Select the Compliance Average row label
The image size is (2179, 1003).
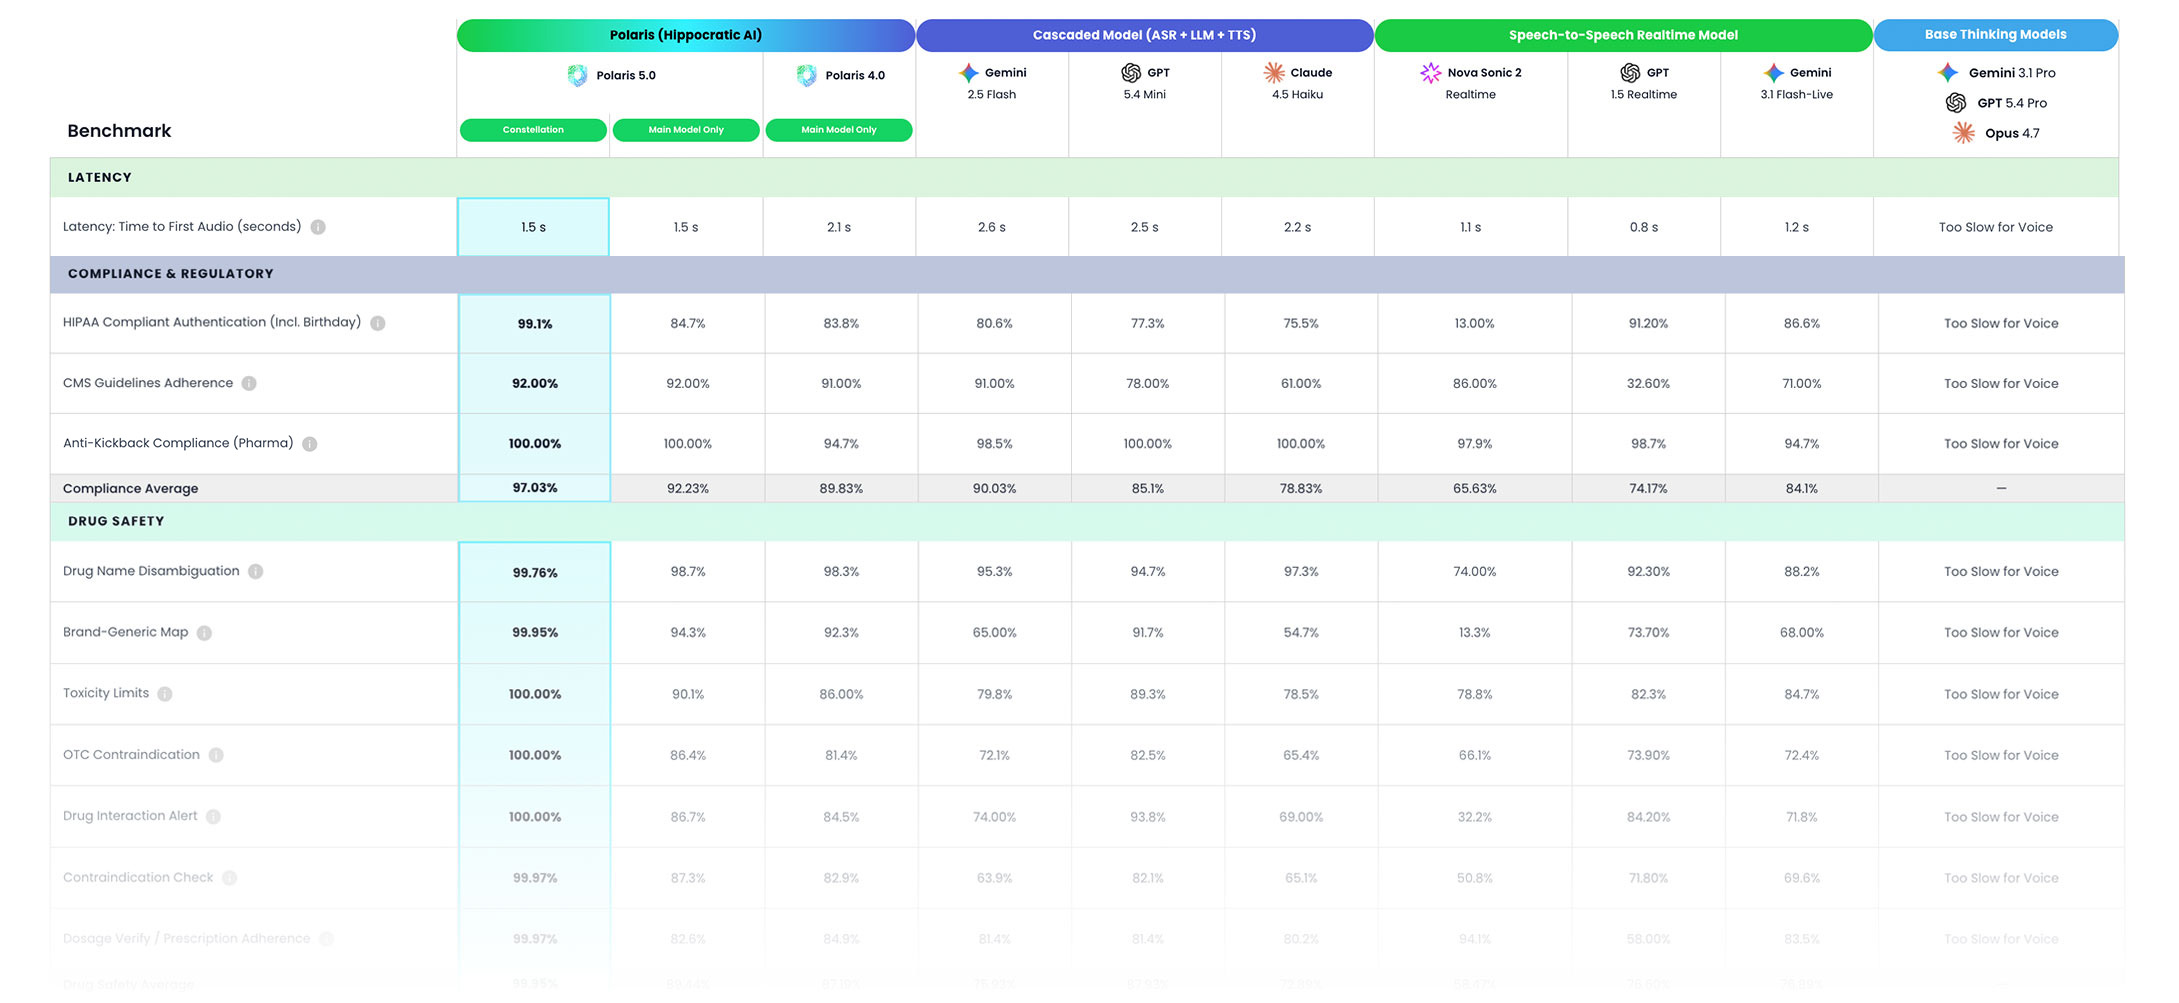130,488
